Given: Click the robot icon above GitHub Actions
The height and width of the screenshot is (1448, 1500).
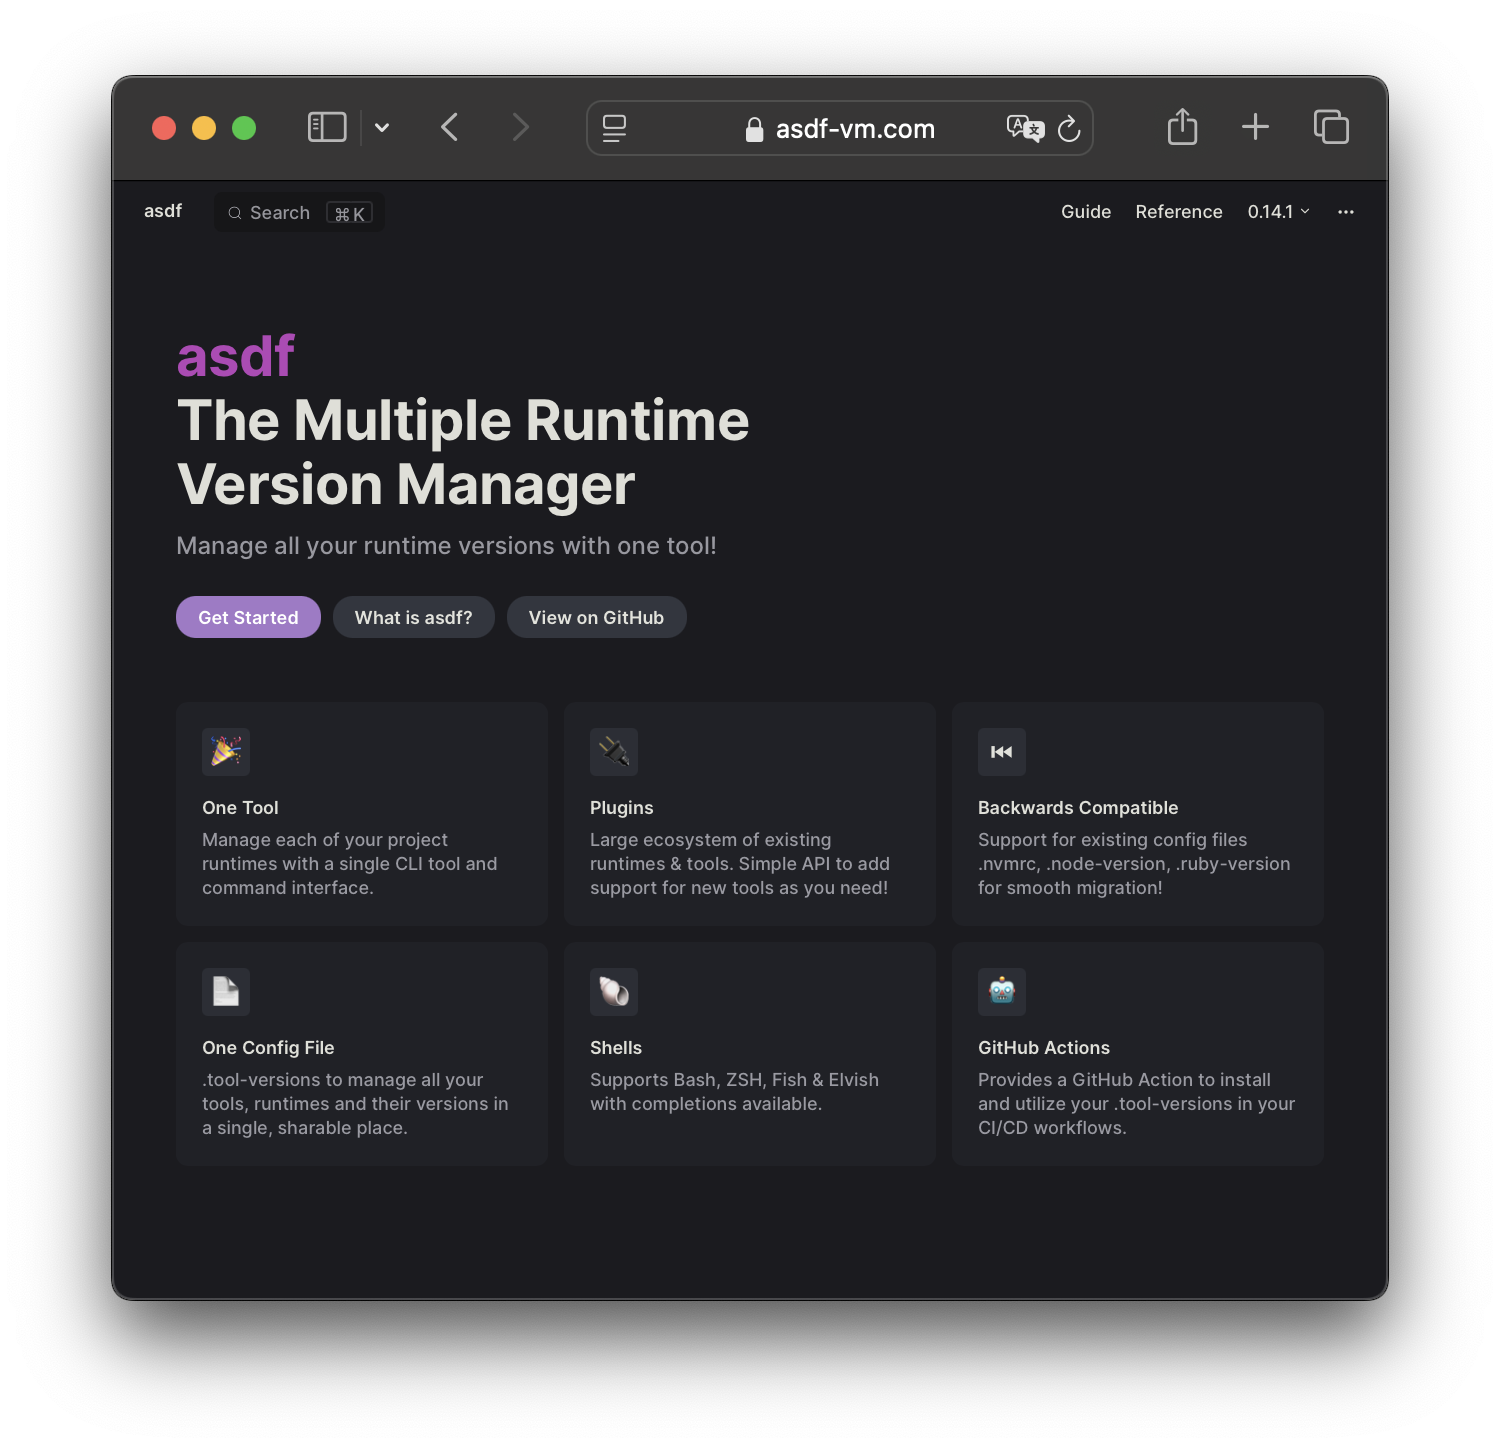Looking at the screenshot, I should point(1002,991).
